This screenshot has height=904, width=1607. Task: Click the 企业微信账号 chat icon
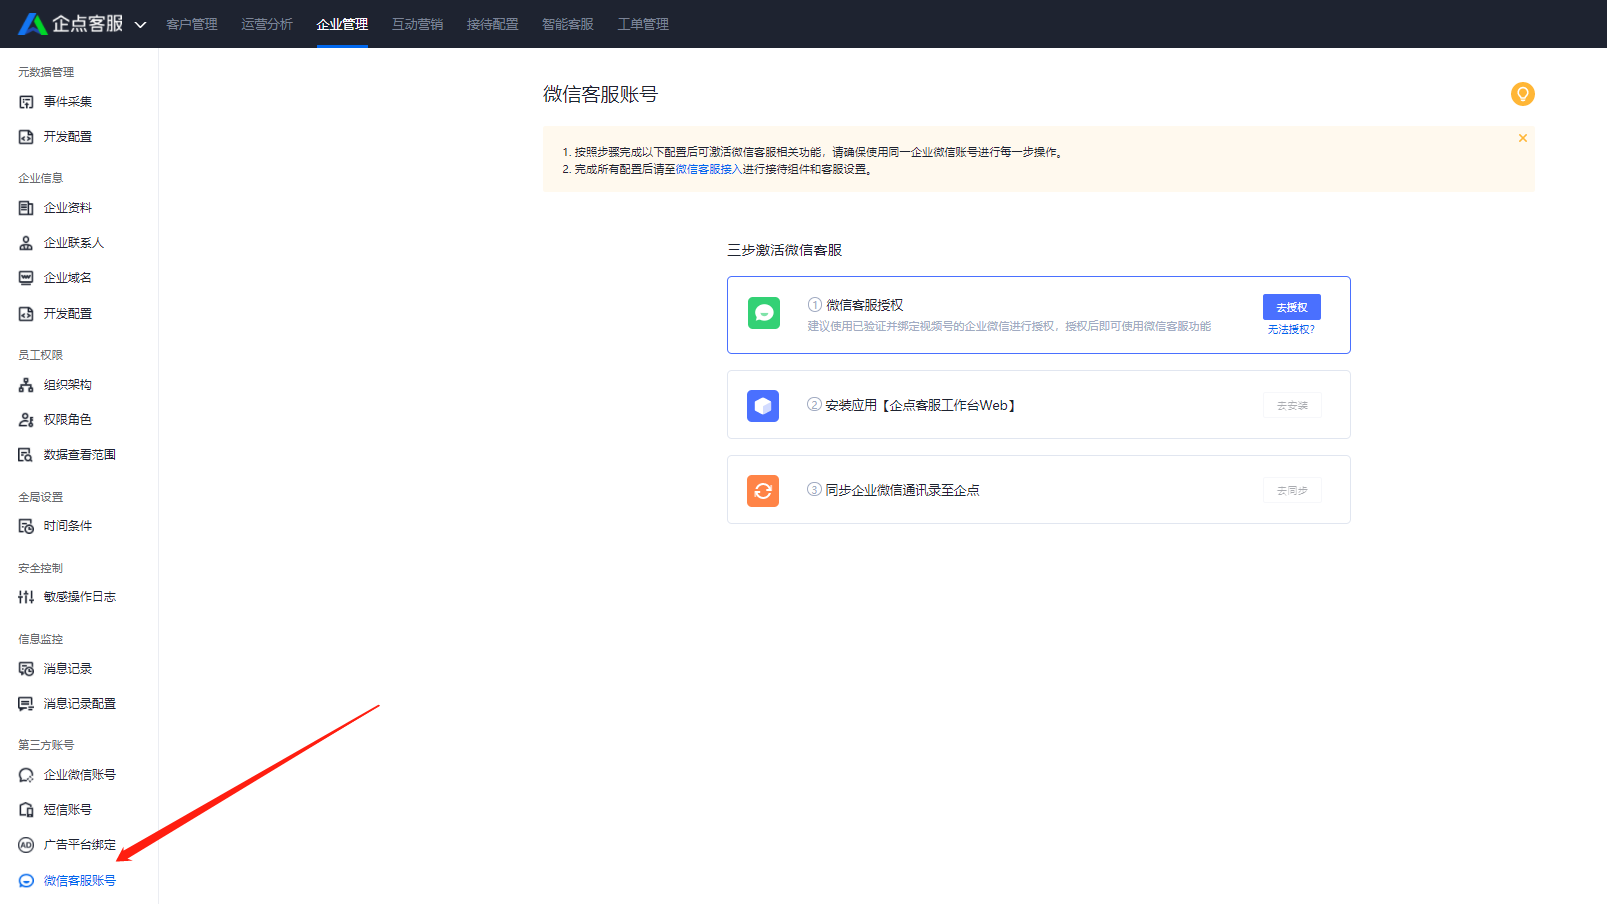pos(26,775)
